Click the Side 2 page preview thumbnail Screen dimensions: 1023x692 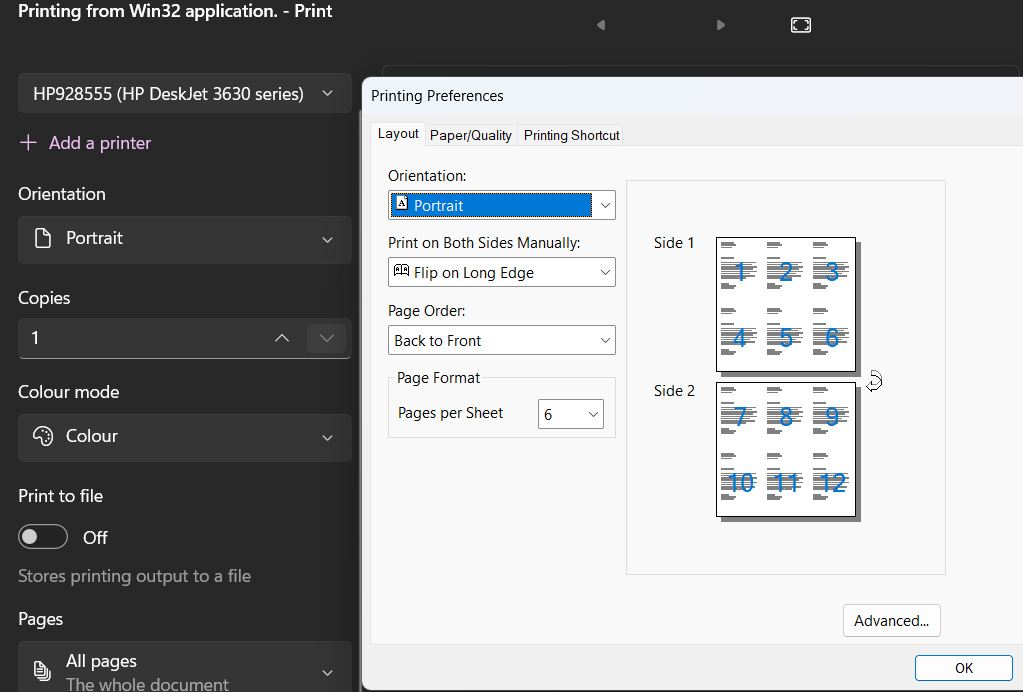pyautogui.click(x=786, y=449)
